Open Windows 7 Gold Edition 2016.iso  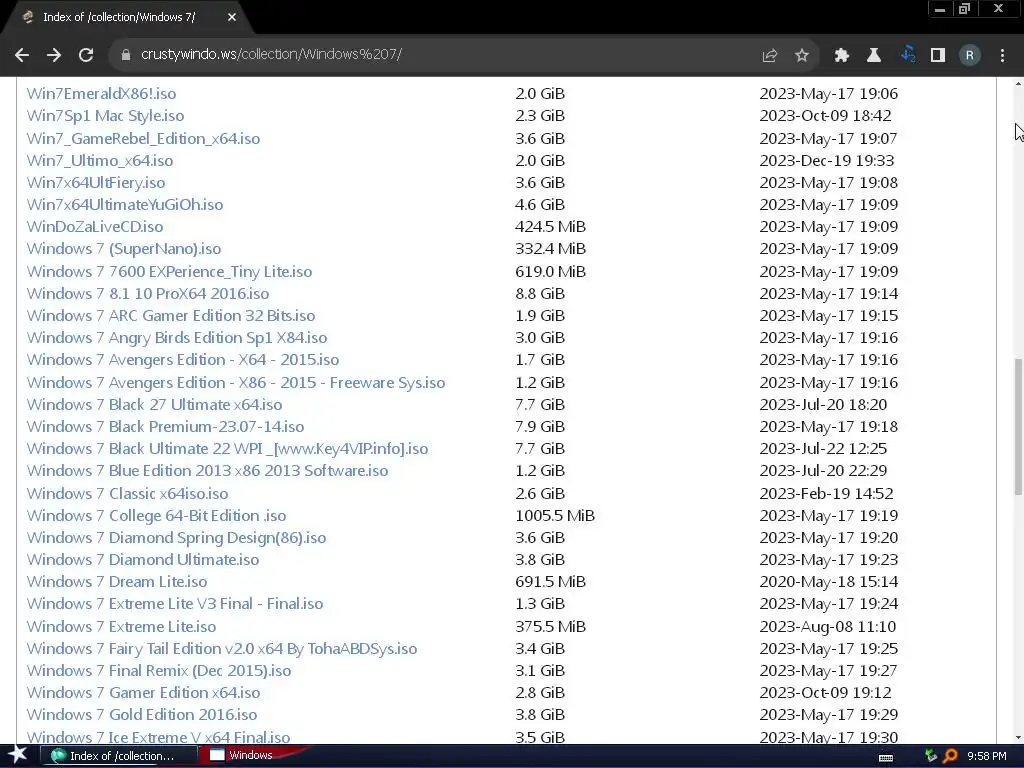tap(142, 715)
